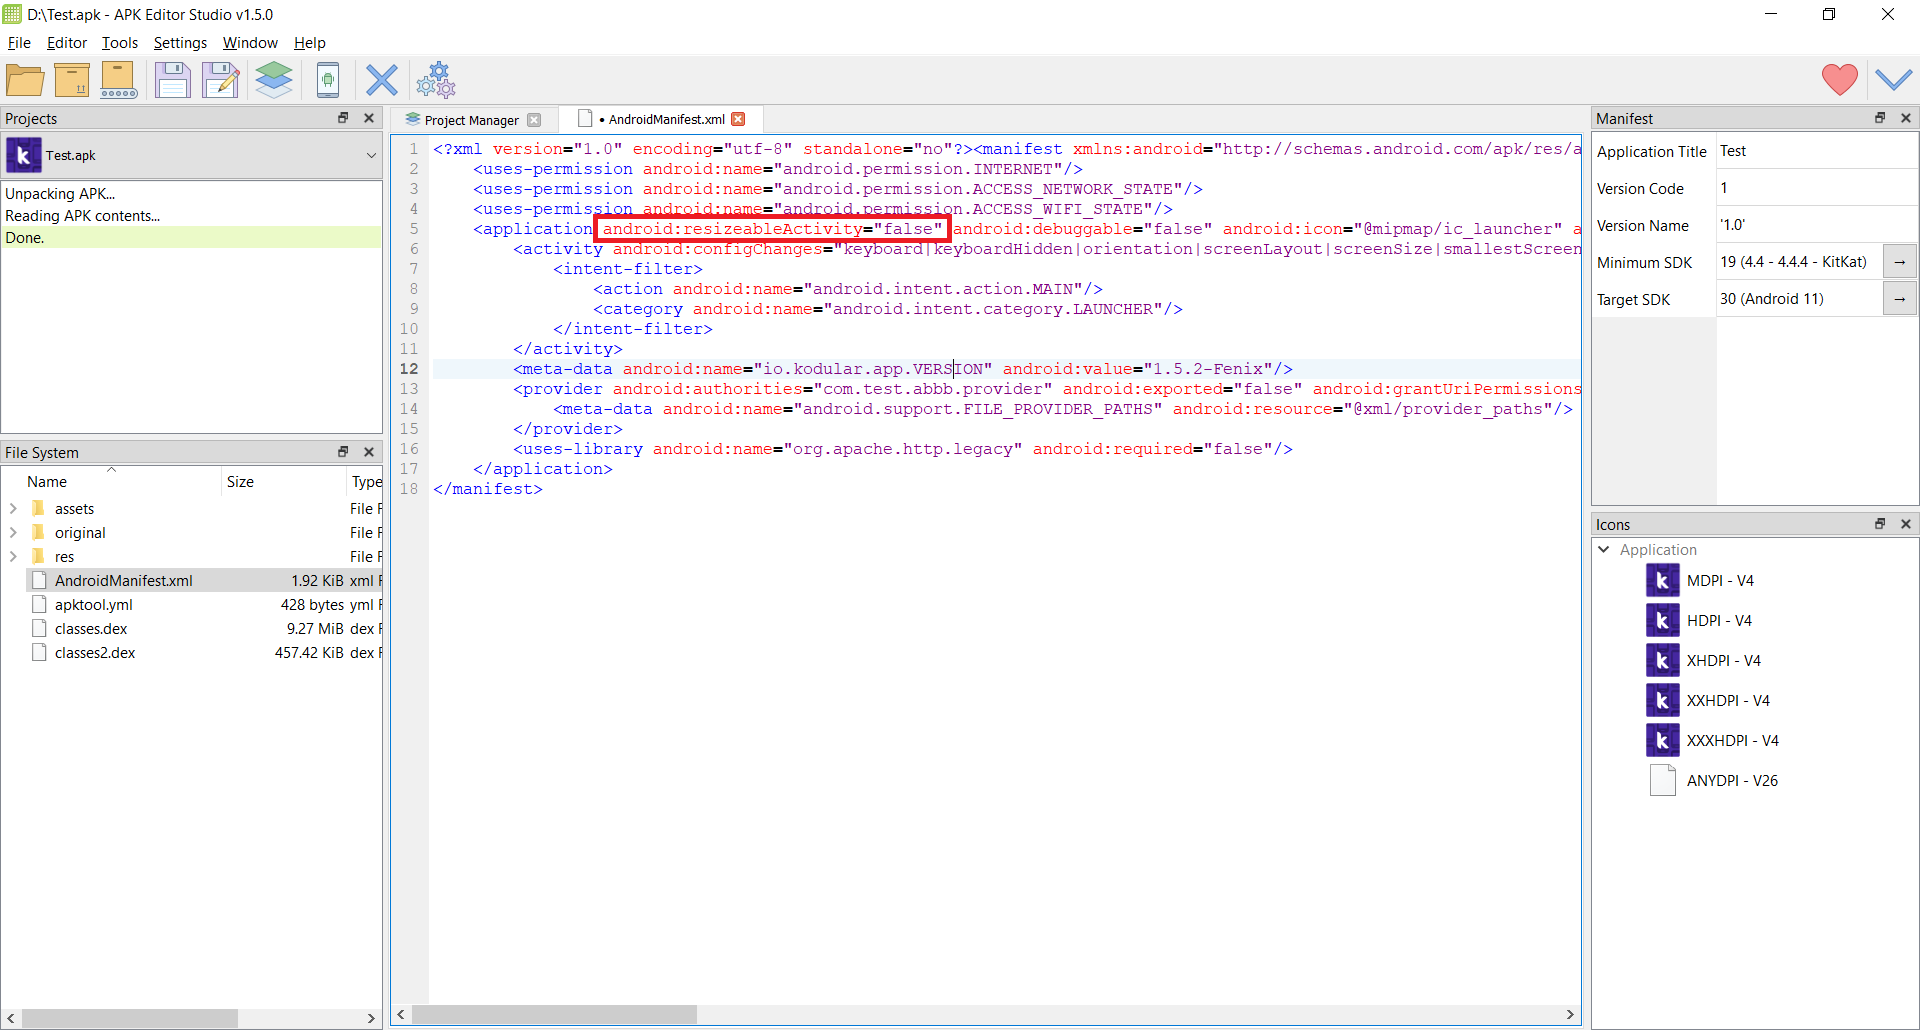This screenshot has width=1920, height=1030.
Task: Close the Project Manager tab
Action: (534, 120)
